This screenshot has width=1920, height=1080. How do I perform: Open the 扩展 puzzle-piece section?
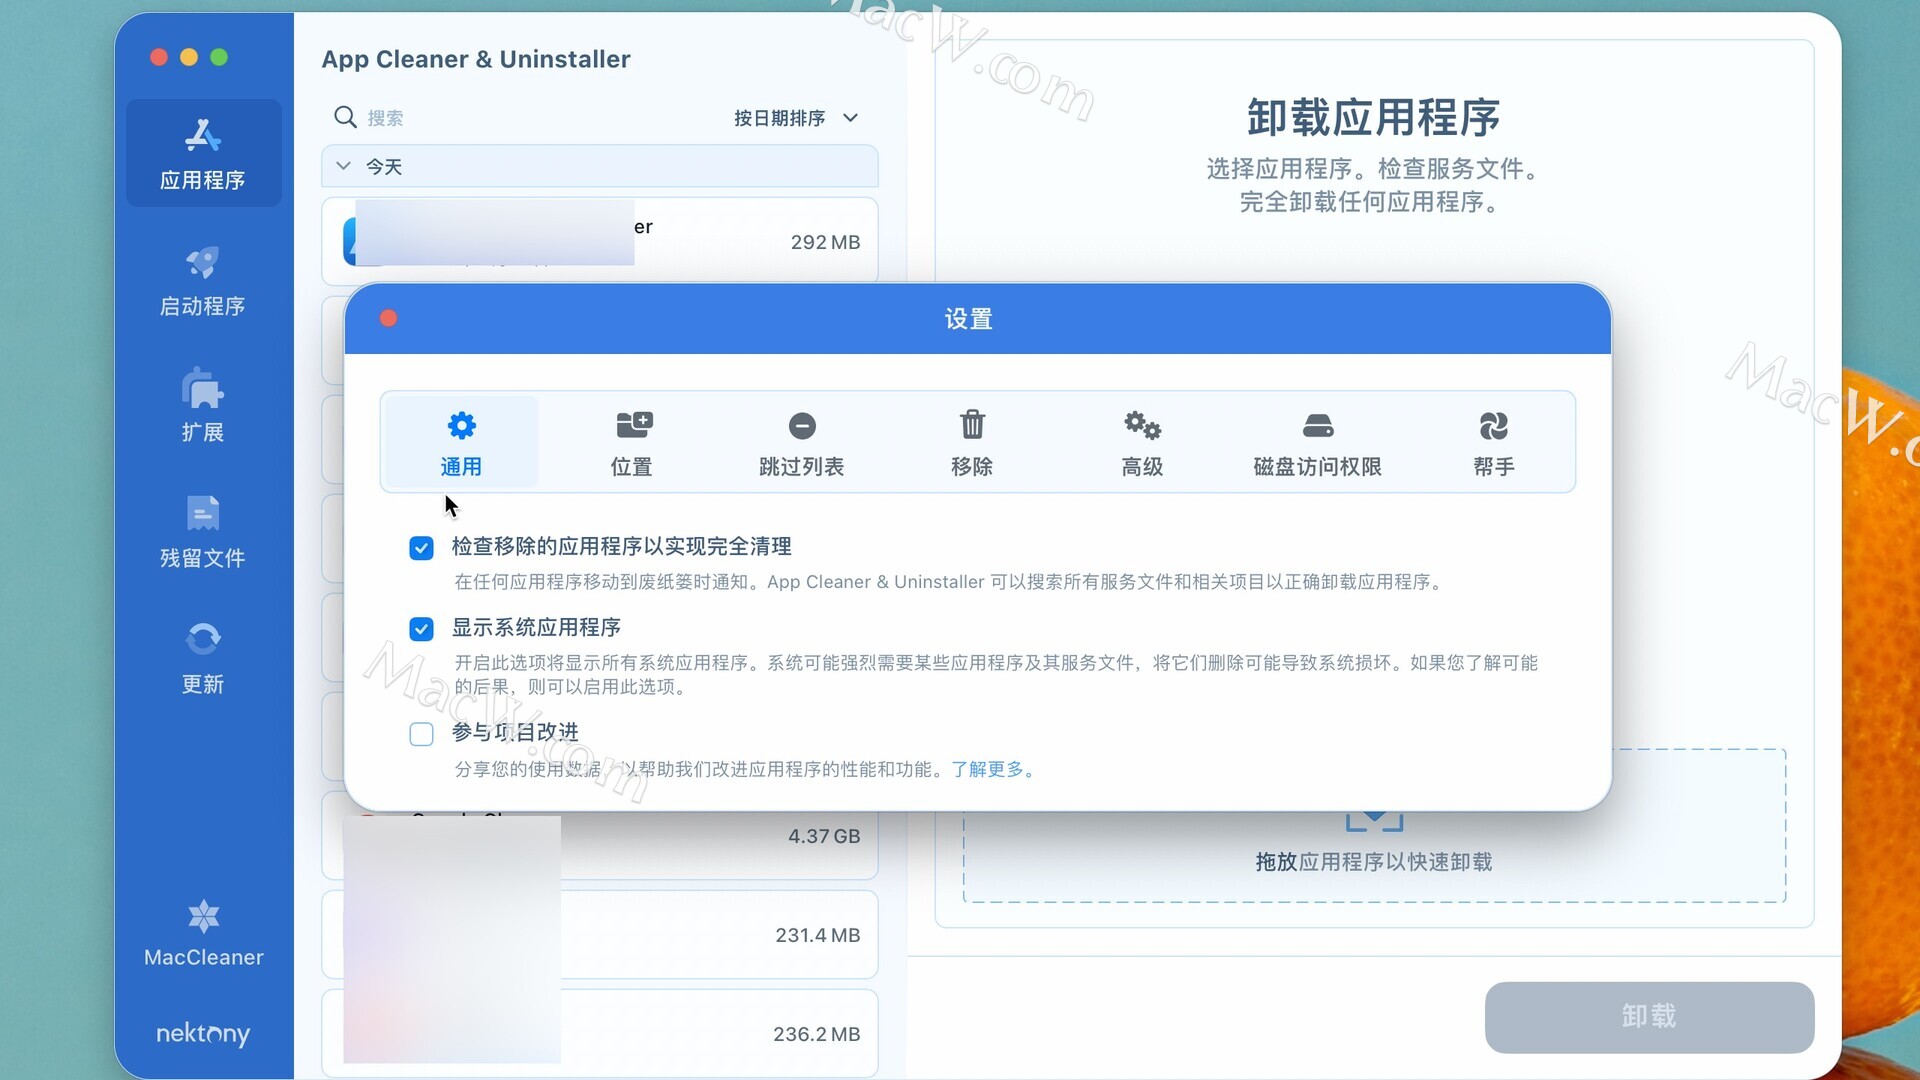tap(203, 405)
